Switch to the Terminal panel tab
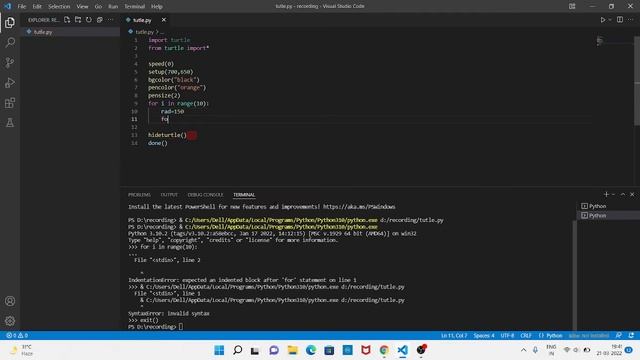Image resolution: width=640 pixels, height=360 pixels. tap(244, 195)
